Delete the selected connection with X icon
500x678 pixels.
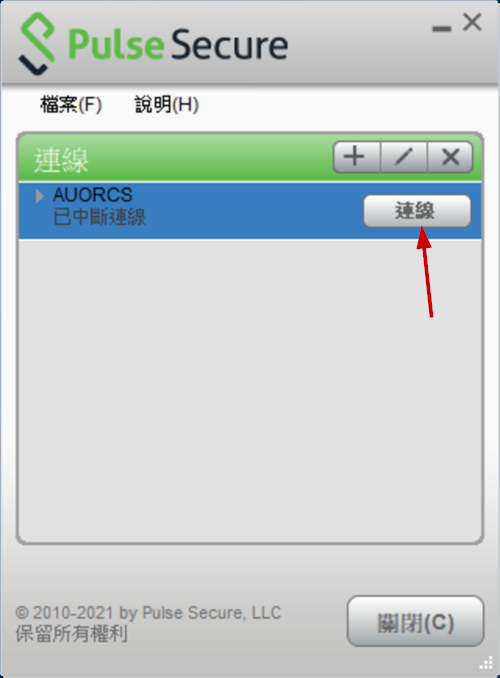(450, 157)
